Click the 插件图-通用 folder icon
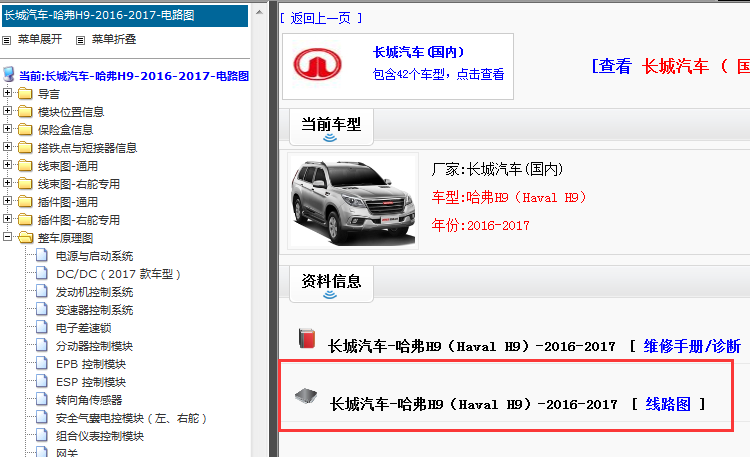This screenshot has height=457, width=750. [25, 202]
